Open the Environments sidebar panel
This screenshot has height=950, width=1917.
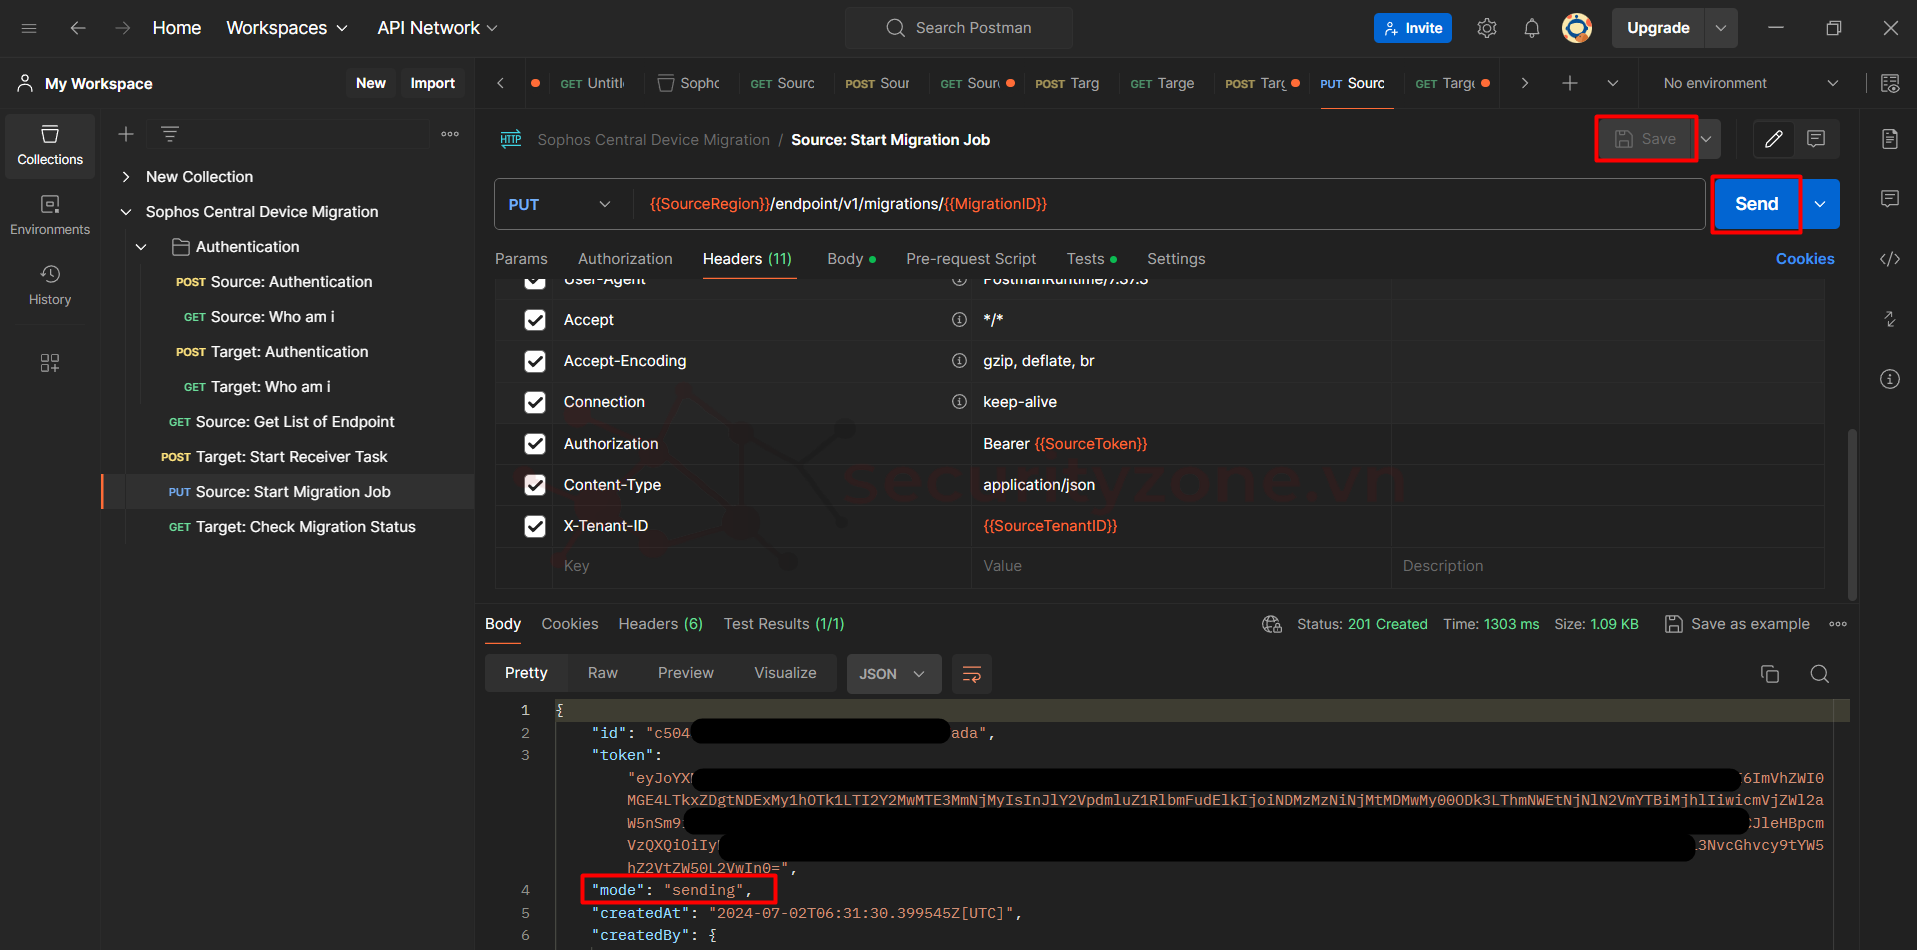tap(50, 216)
